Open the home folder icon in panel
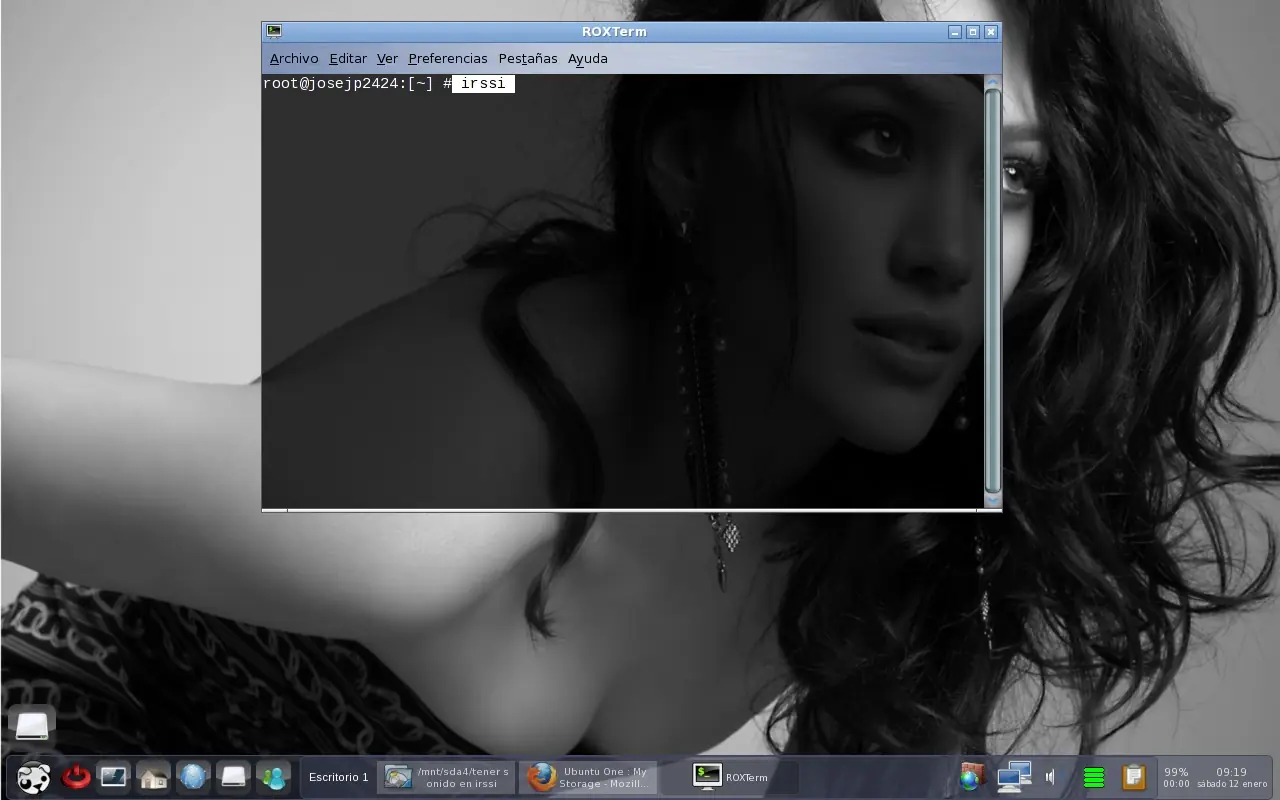The height and width of the screenshot is (800, 1280). pyautogui.click(x=153, y=777)
